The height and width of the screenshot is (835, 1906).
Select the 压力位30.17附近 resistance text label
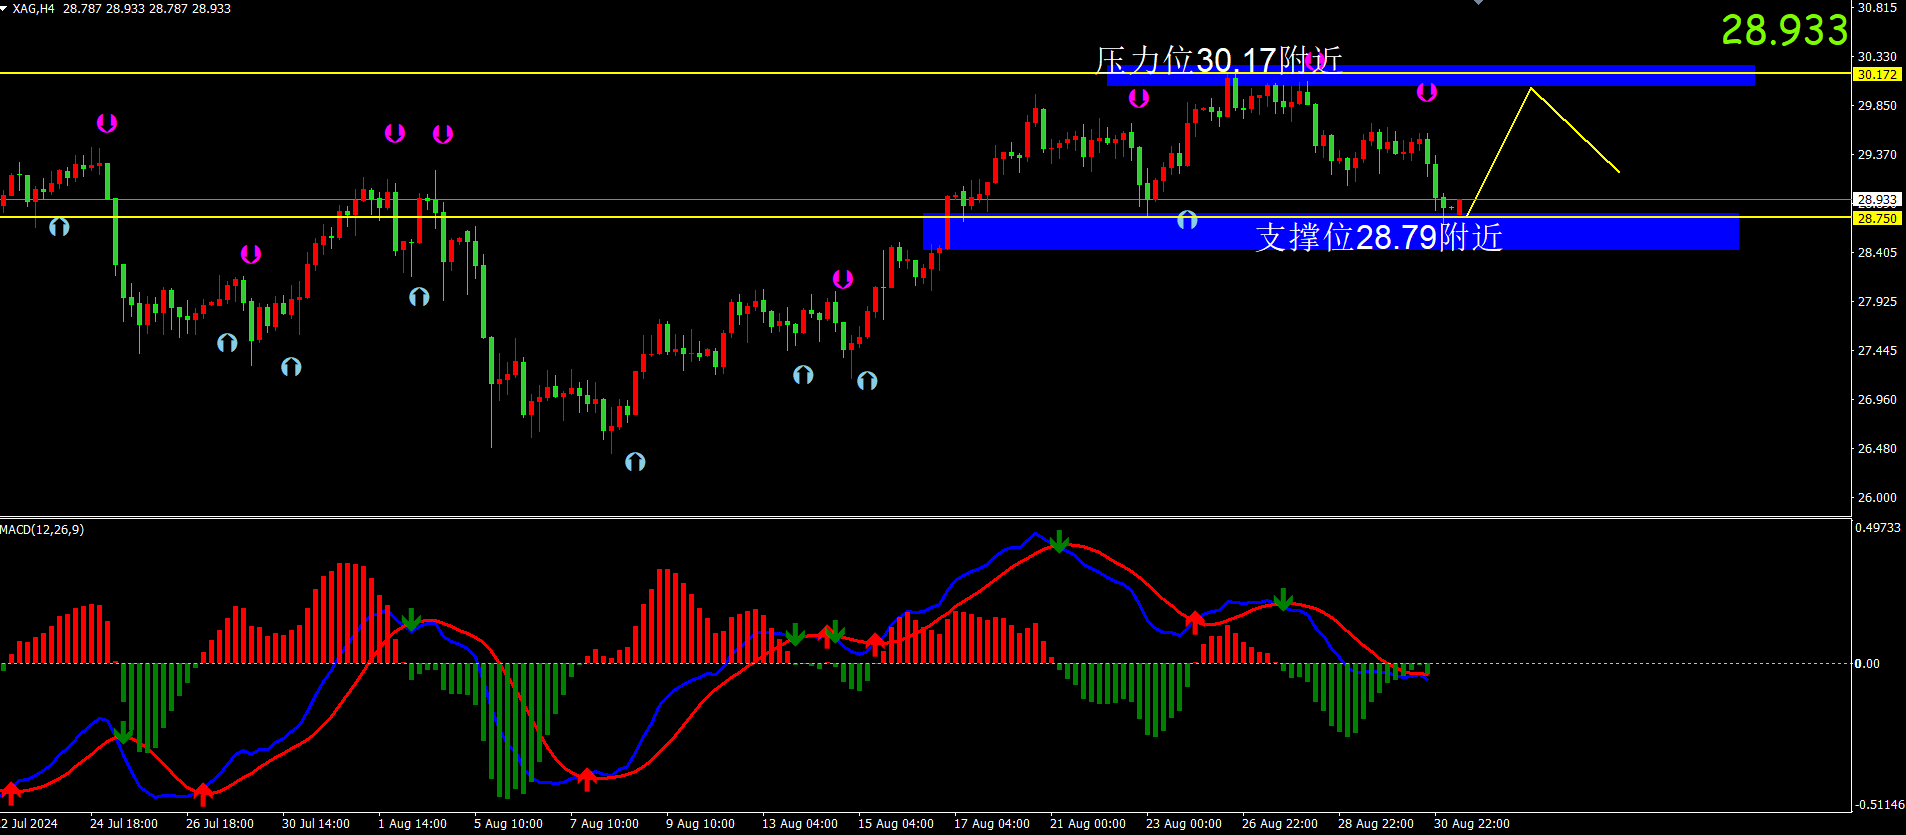point(1218,60)
